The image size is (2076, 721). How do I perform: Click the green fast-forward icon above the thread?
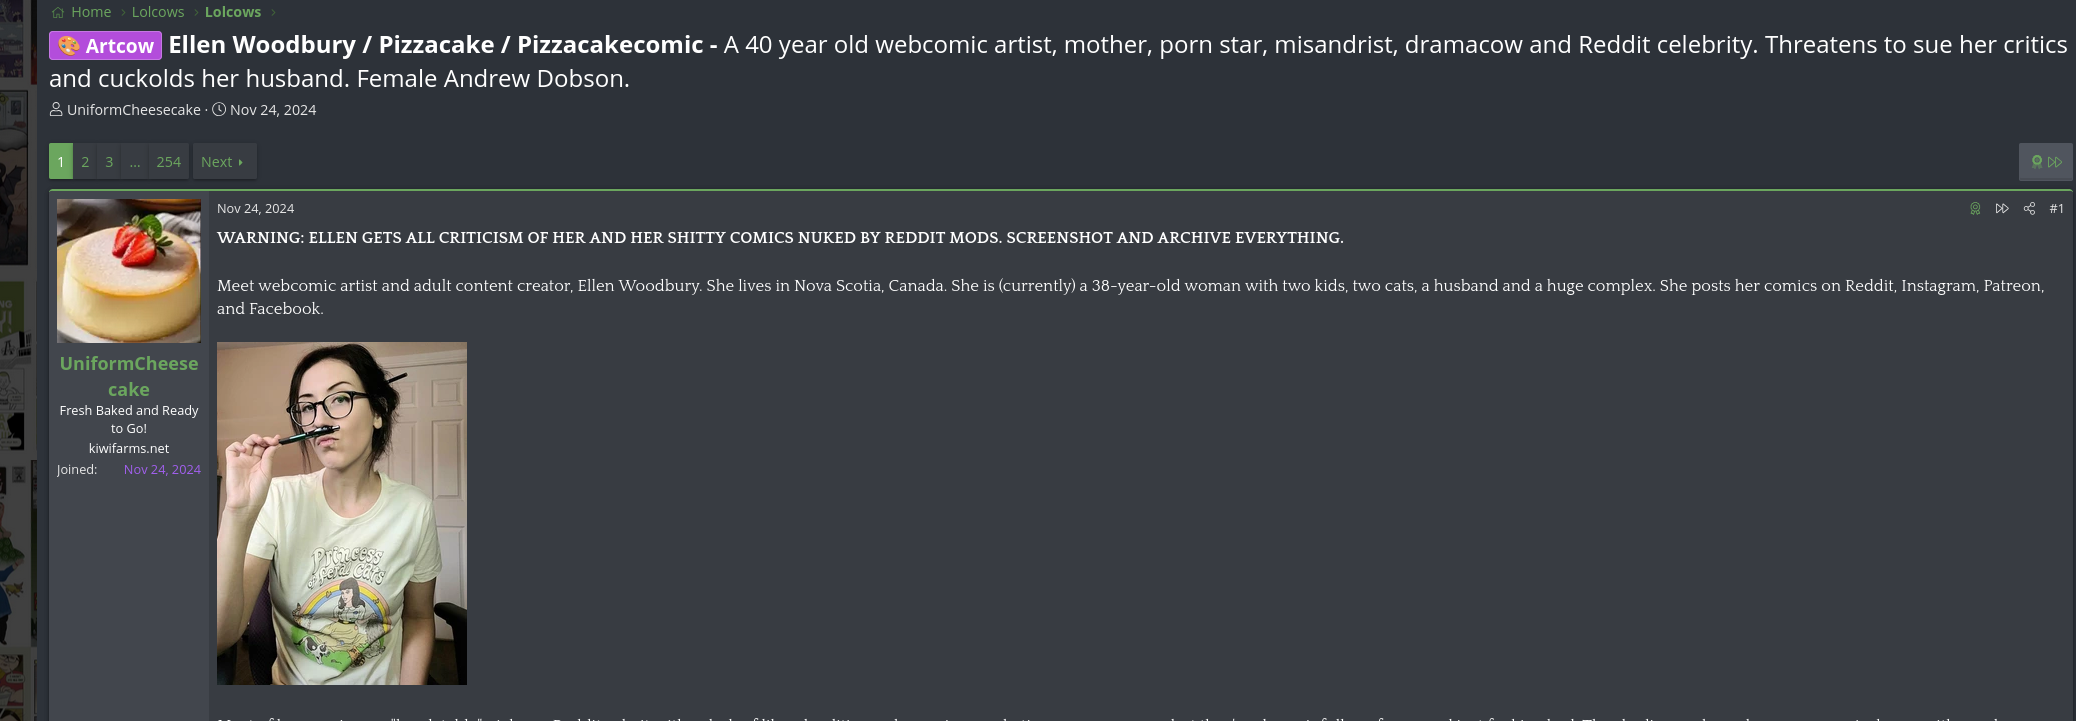[2055, 162]
